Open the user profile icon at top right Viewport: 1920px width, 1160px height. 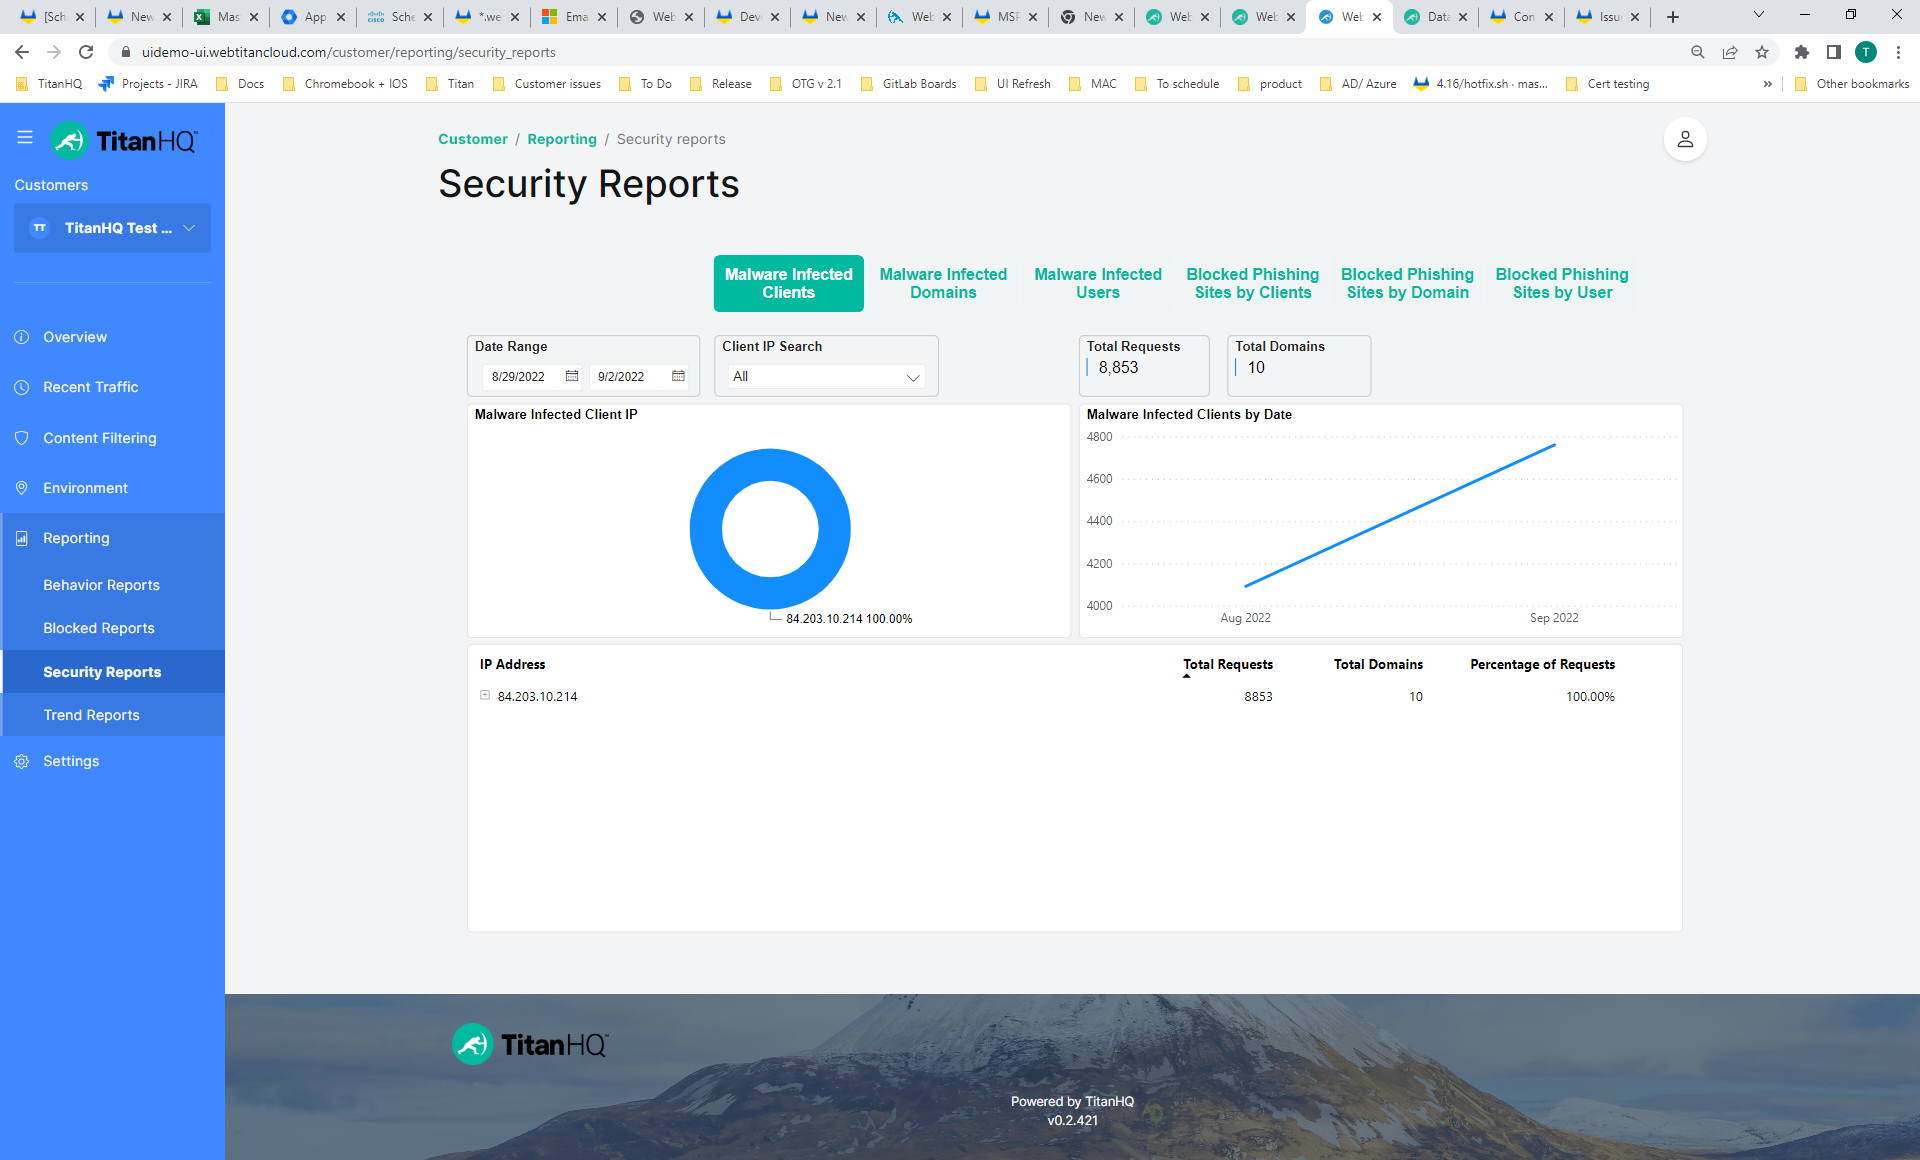click(1685, 139)
